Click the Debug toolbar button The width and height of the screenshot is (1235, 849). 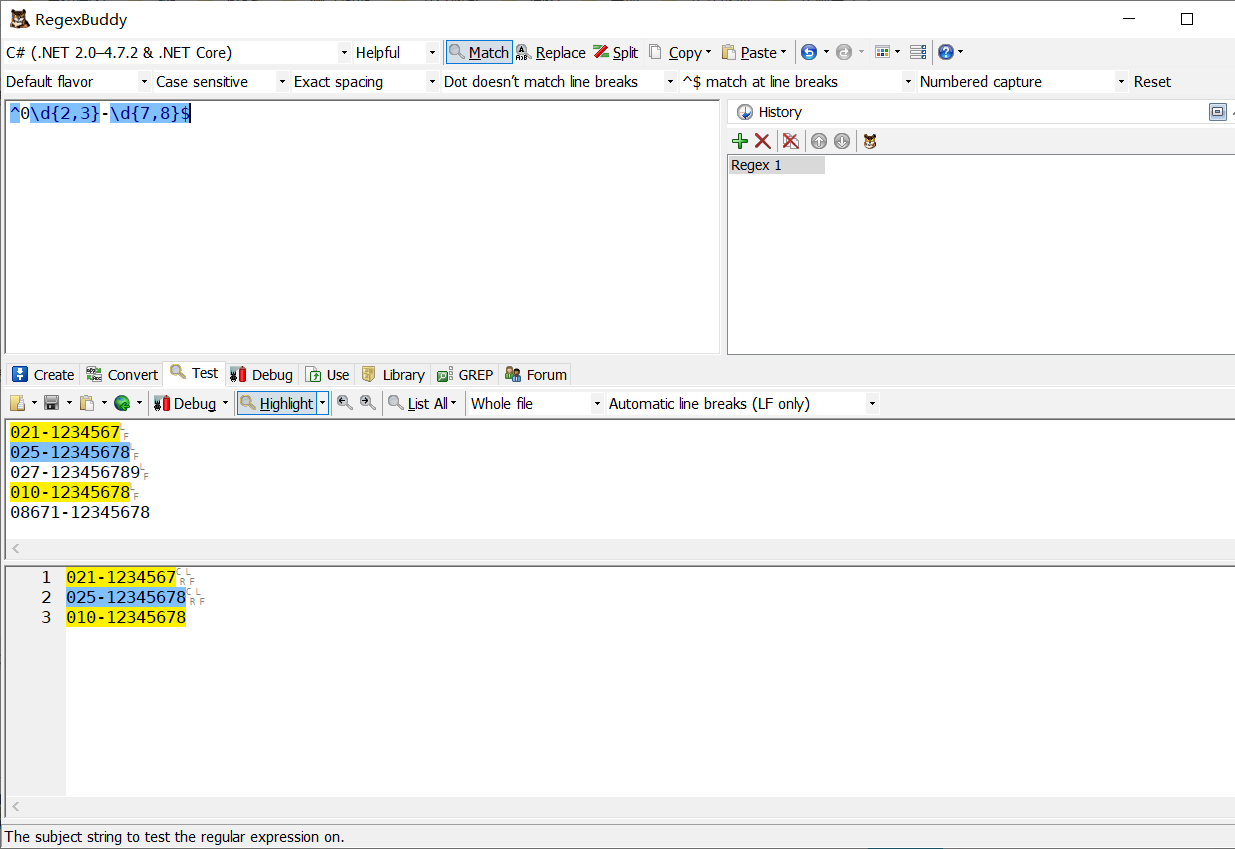point(186,403)
